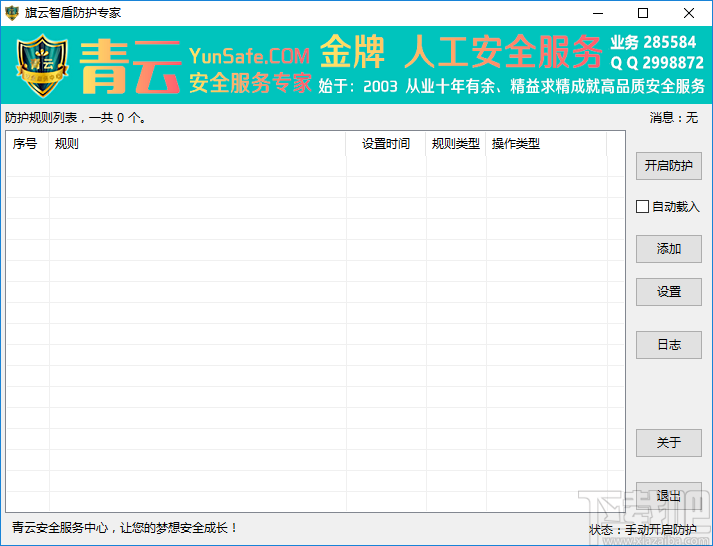Screen dimensions: 713x546
Task: Exit the app with 退出 button
Action: click(x=668, y=496)
